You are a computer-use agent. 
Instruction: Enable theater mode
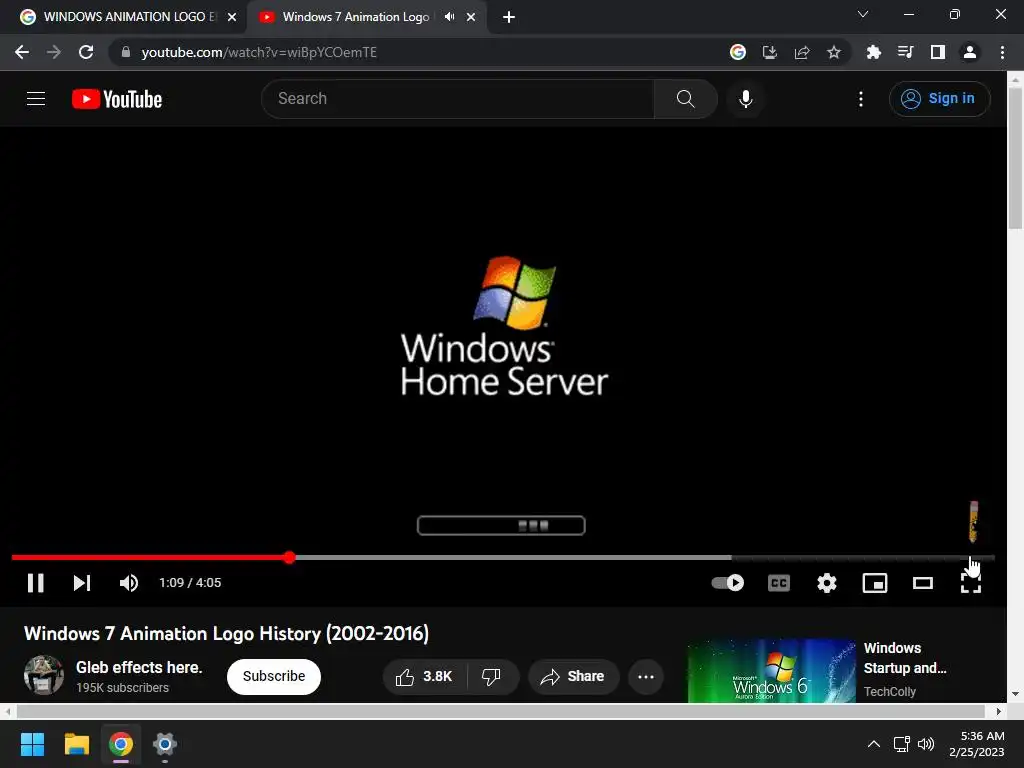(922, 583)
